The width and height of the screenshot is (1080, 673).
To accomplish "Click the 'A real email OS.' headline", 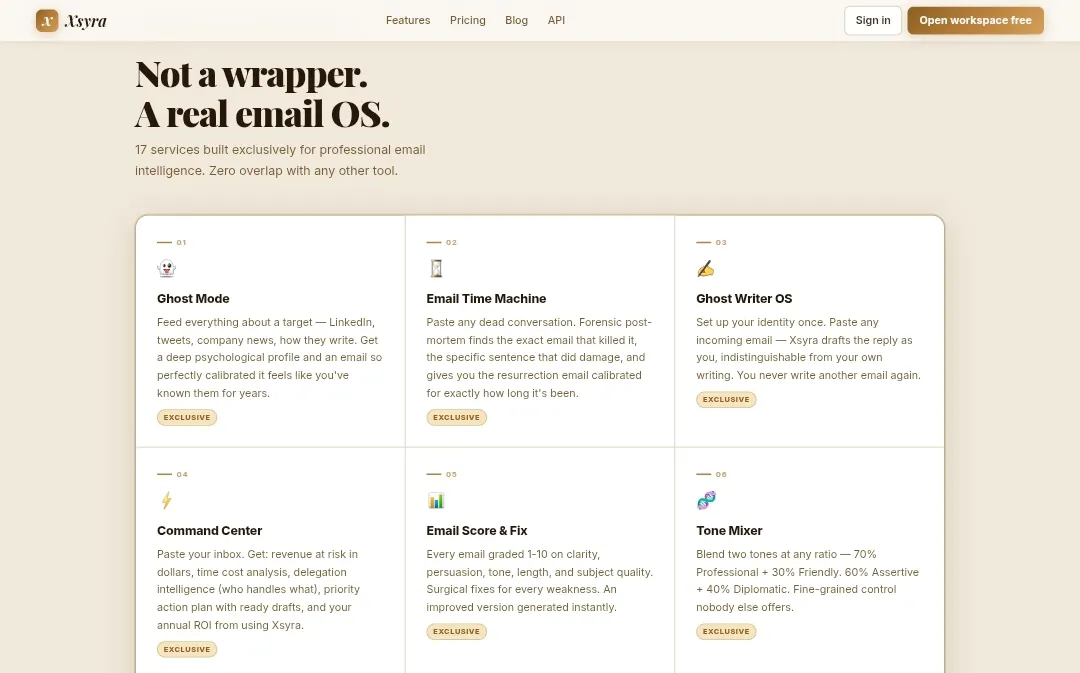I will [x=262, y=114].
